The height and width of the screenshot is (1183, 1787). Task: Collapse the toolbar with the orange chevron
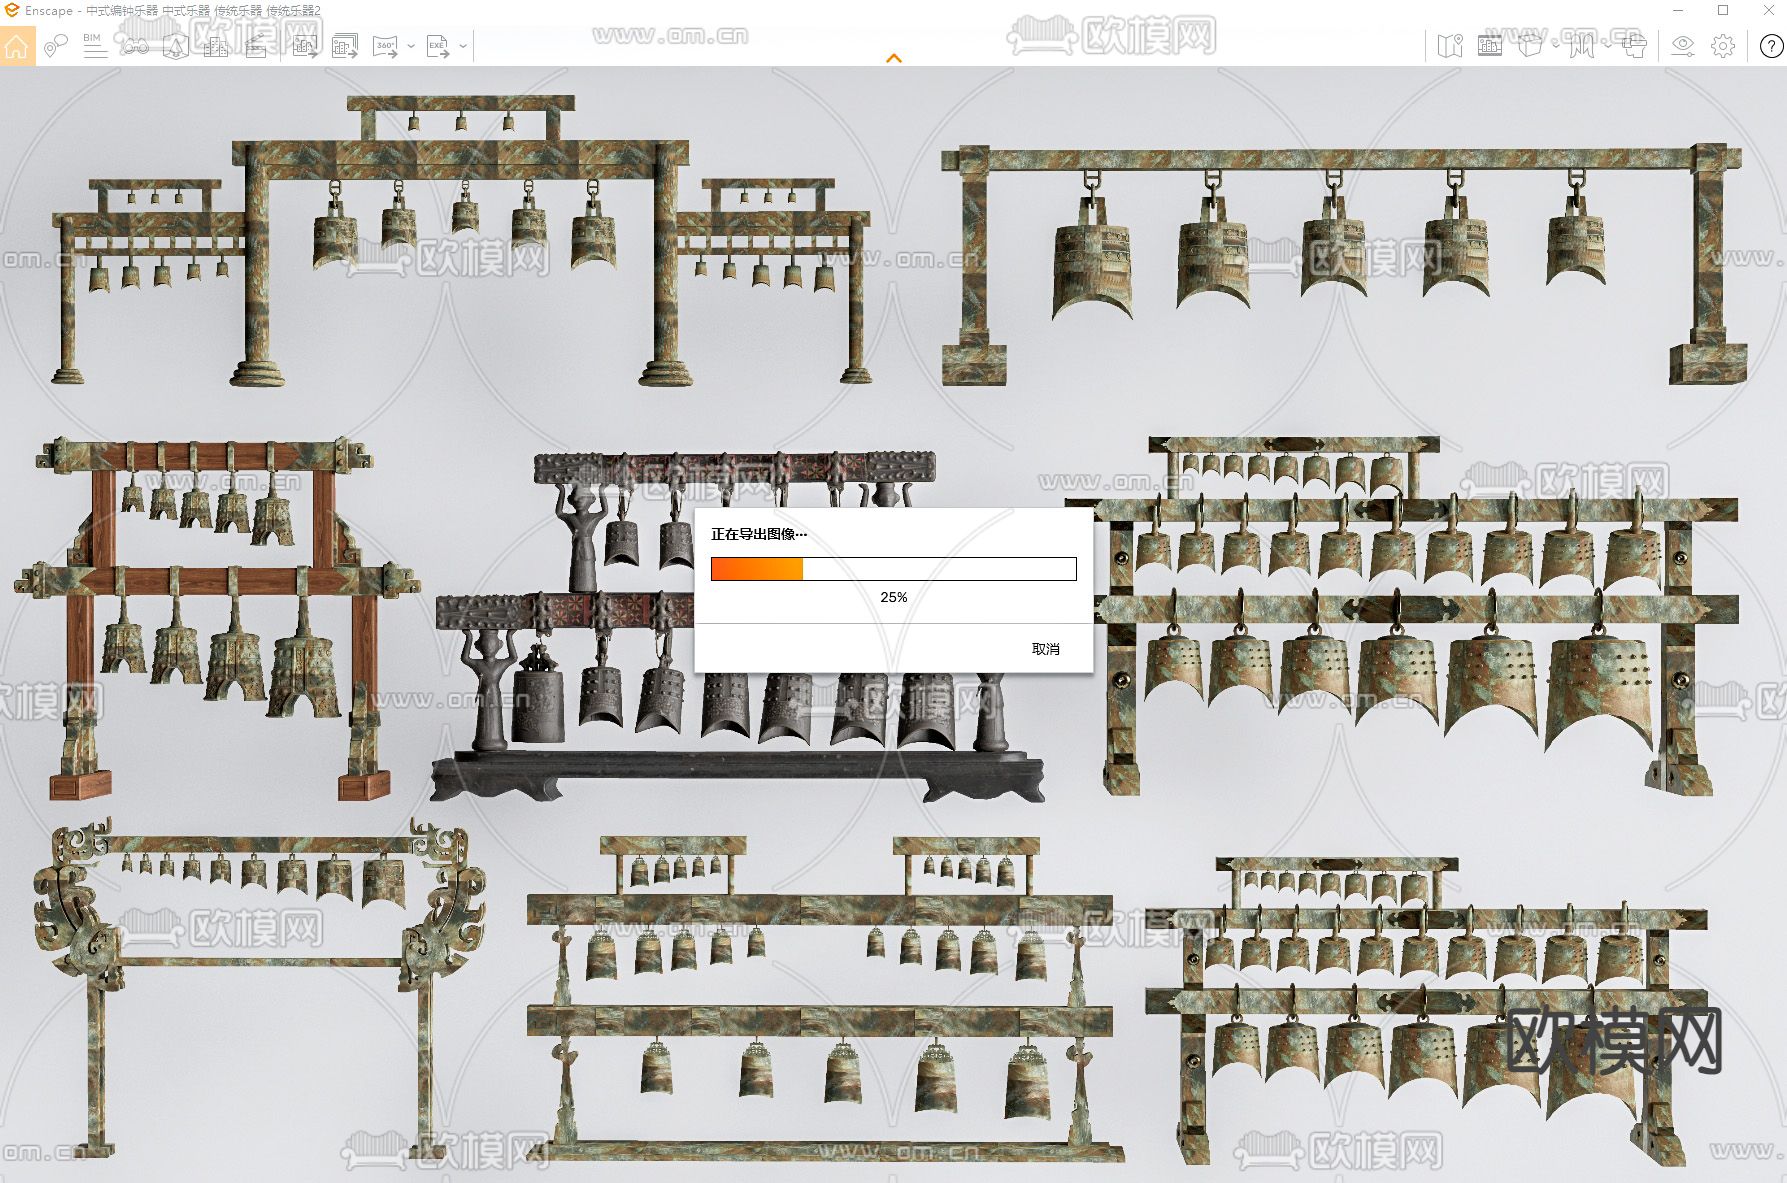(894, 58)
